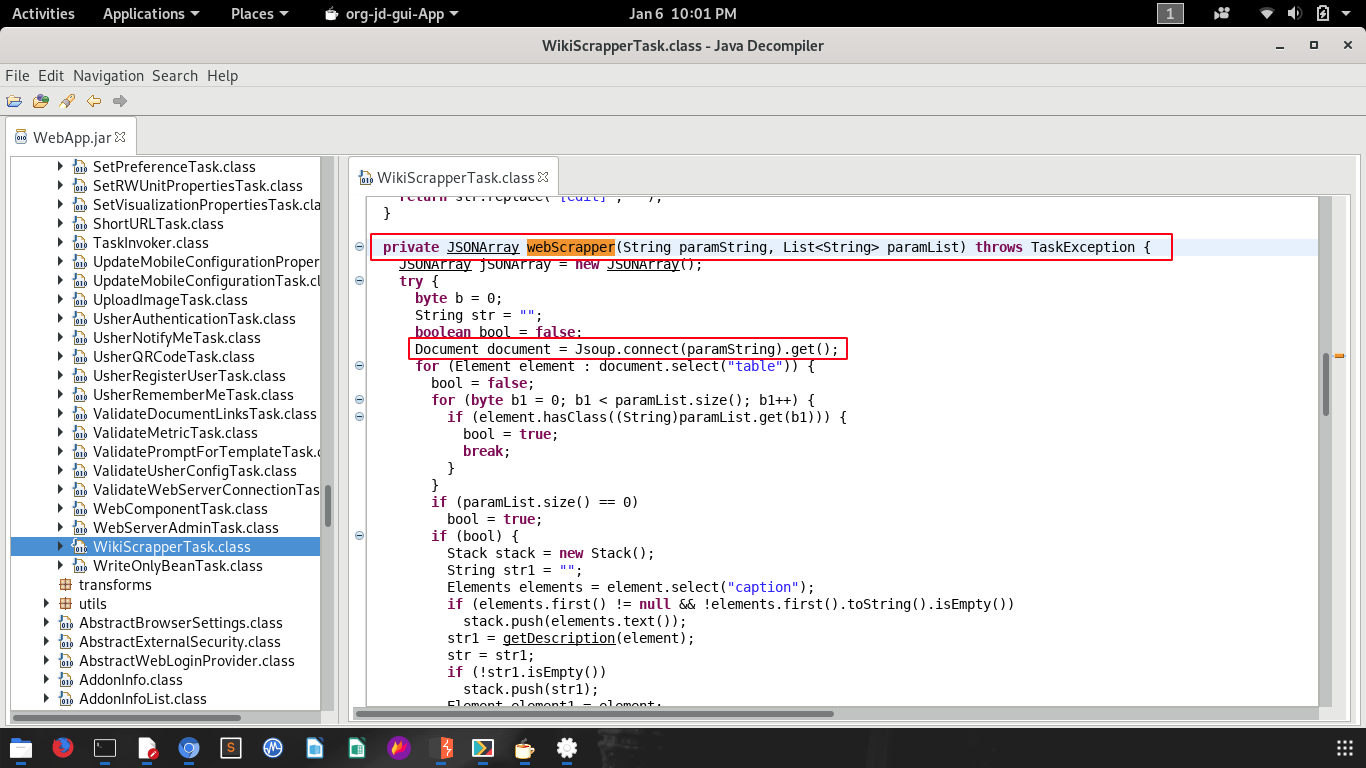
Task: Click the highlighted webScrapper method name
Action: 570,247
